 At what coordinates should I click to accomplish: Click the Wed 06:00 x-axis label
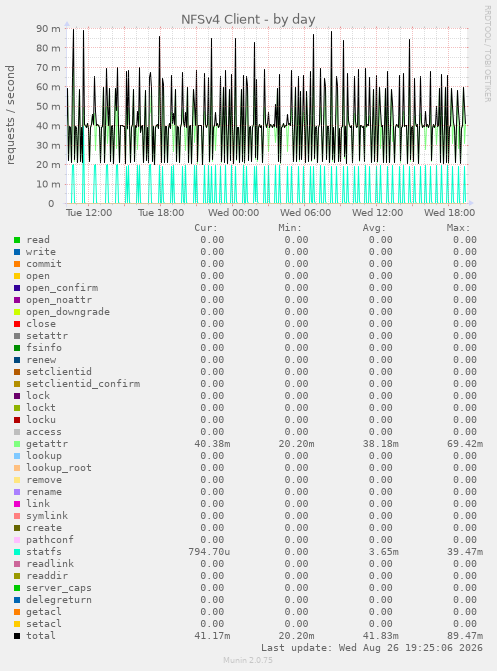pos(306,213)
